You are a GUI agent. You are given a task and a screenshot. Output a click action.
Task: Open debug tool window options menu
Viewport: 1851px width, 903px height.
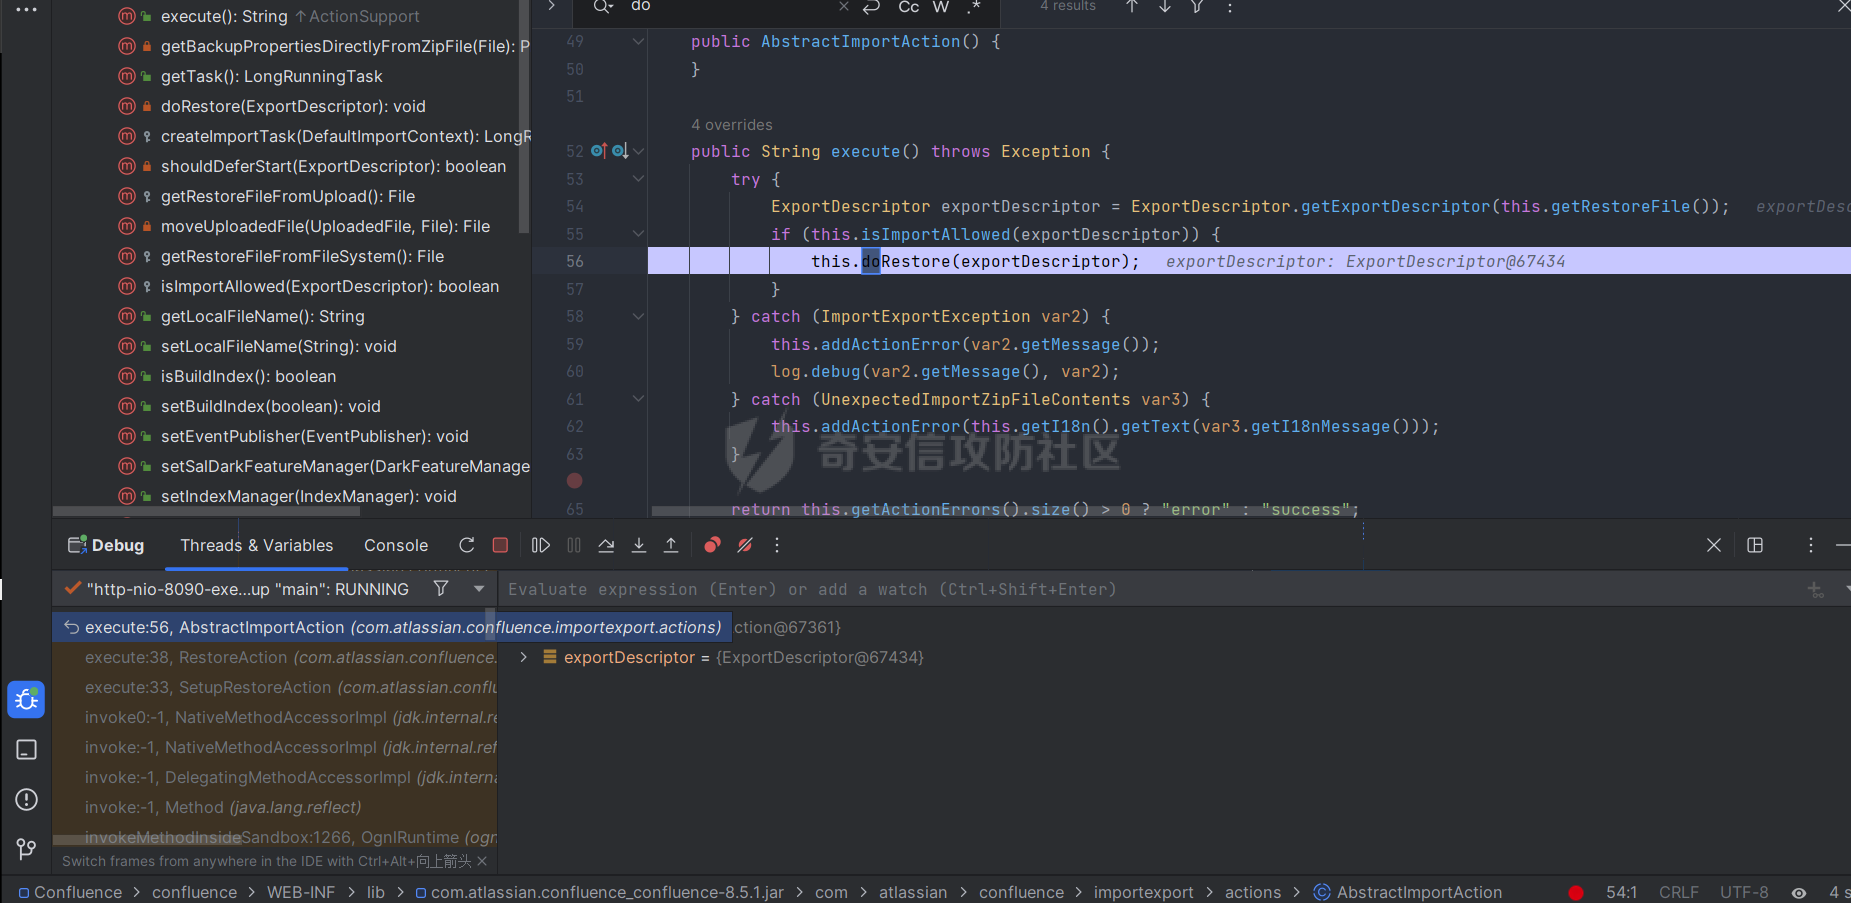[x=1811, y=545]
